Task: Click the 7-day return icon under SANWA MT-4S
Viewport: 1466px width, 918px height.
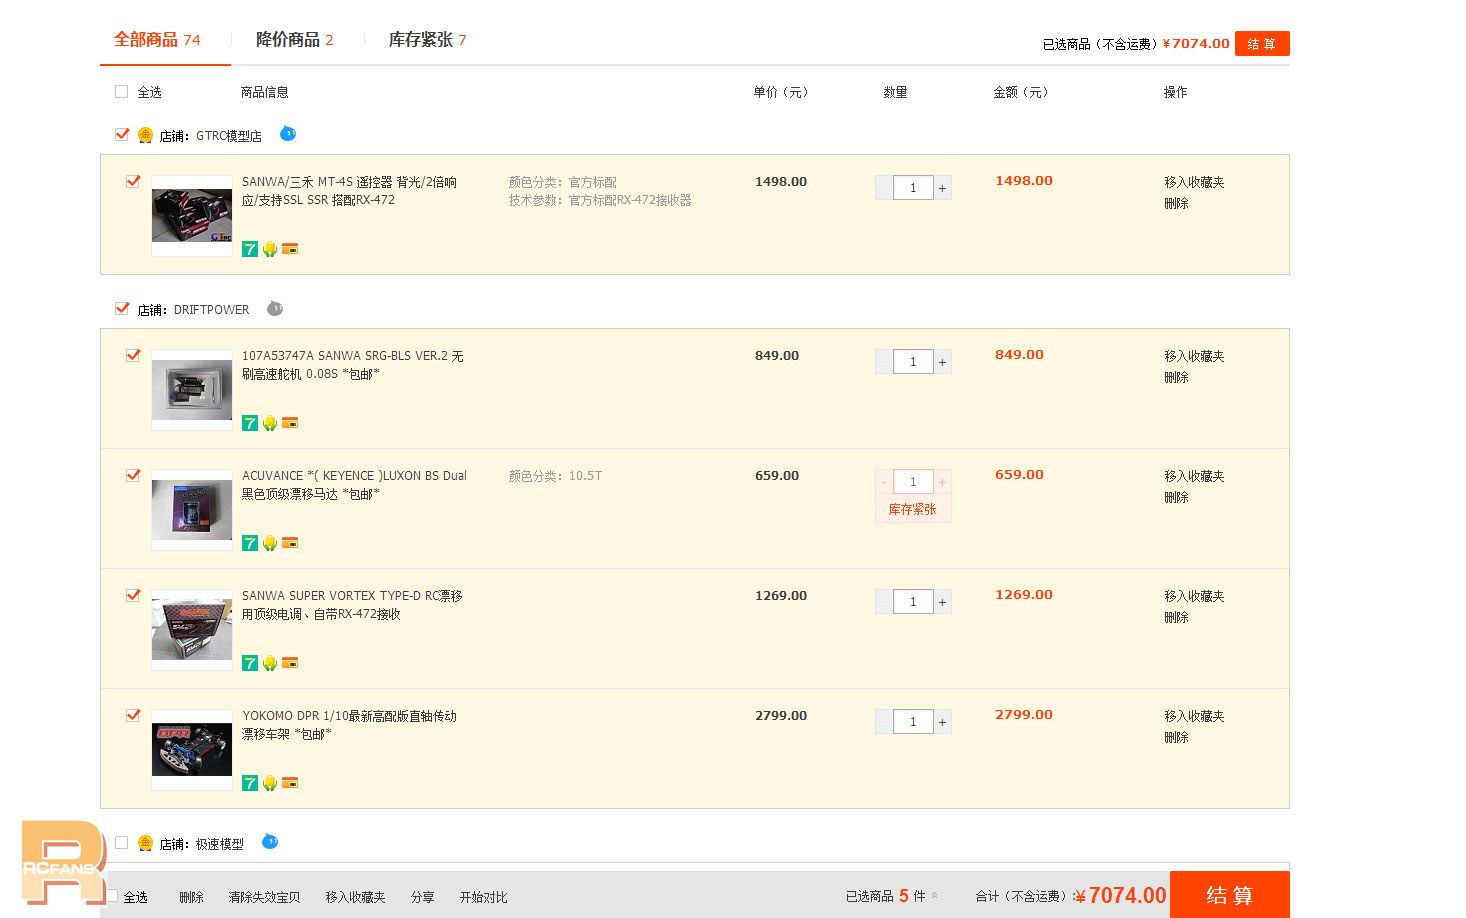Action: pos(250,249)
